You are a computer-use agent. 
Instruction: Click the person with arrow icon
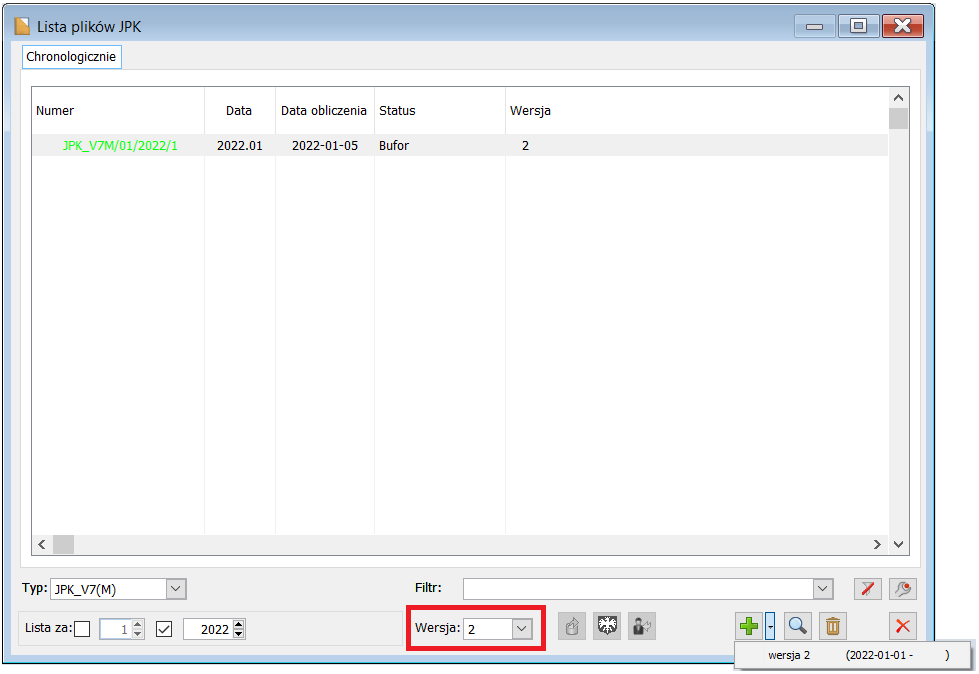pos(642,626)
